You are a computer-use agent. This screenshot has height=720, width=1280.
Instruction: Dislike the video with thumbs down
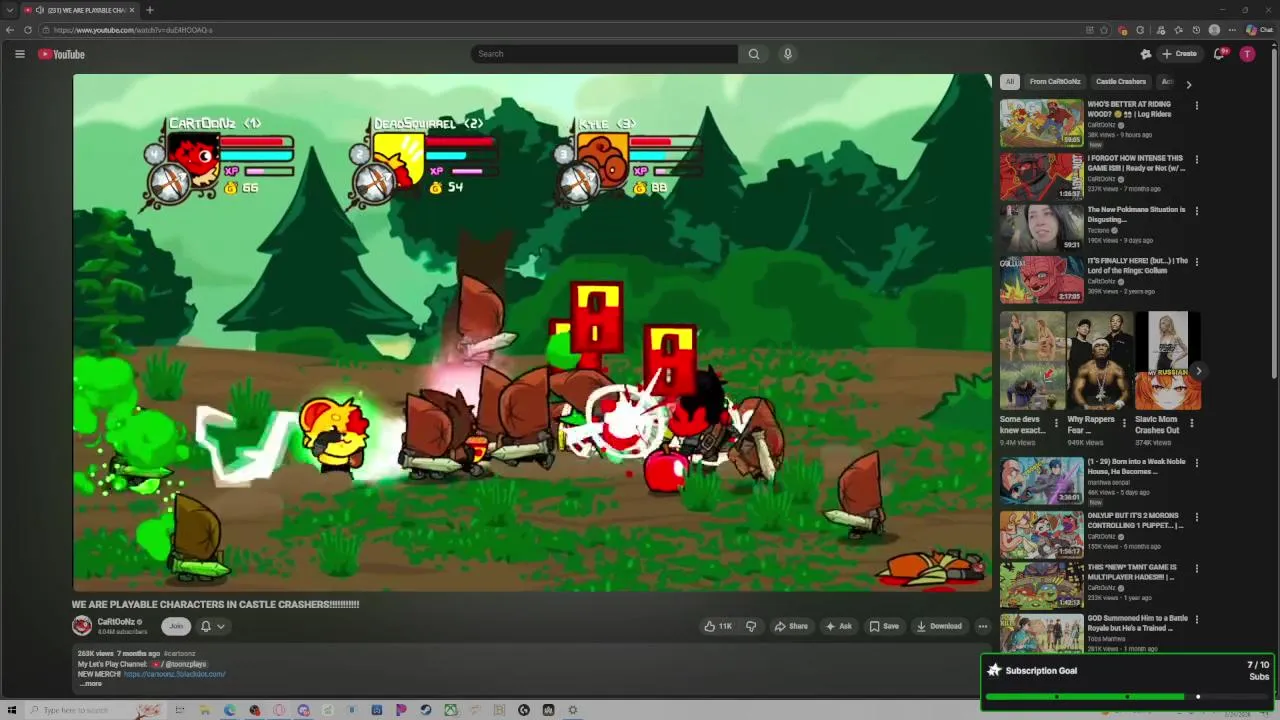coord(751,626)
